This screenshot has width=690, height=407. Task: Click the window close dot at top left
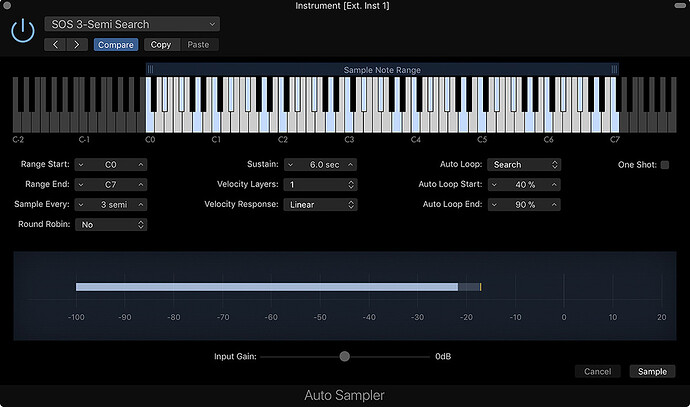7,5
